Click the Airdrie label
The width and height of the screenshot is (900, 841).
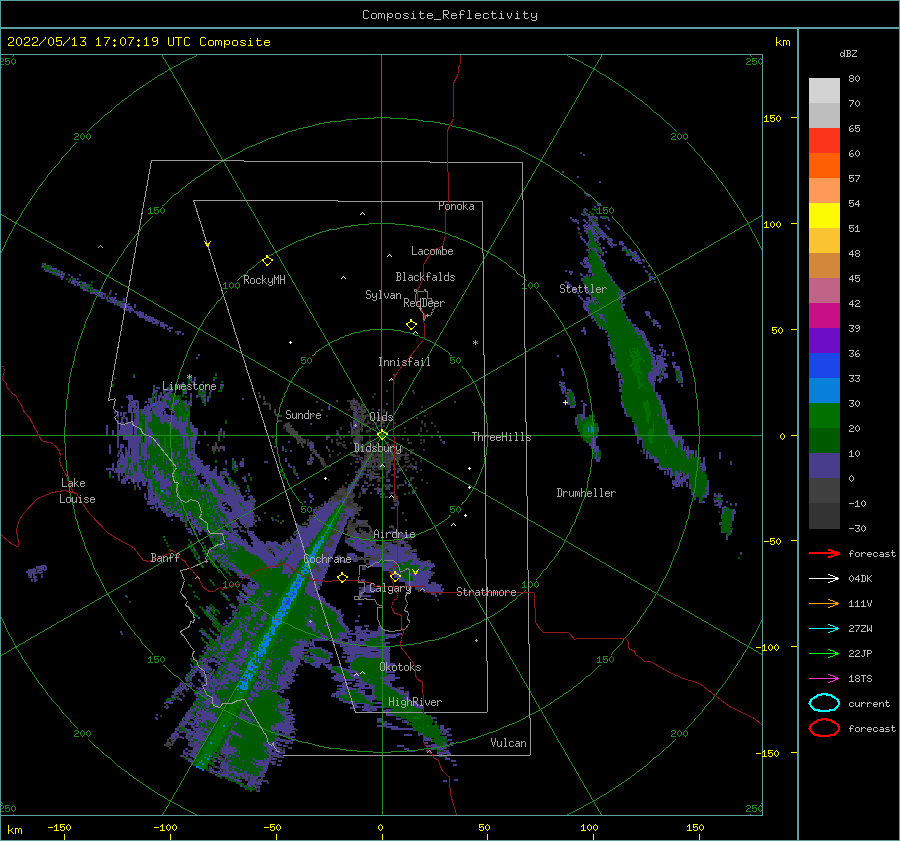click(394, 534)
